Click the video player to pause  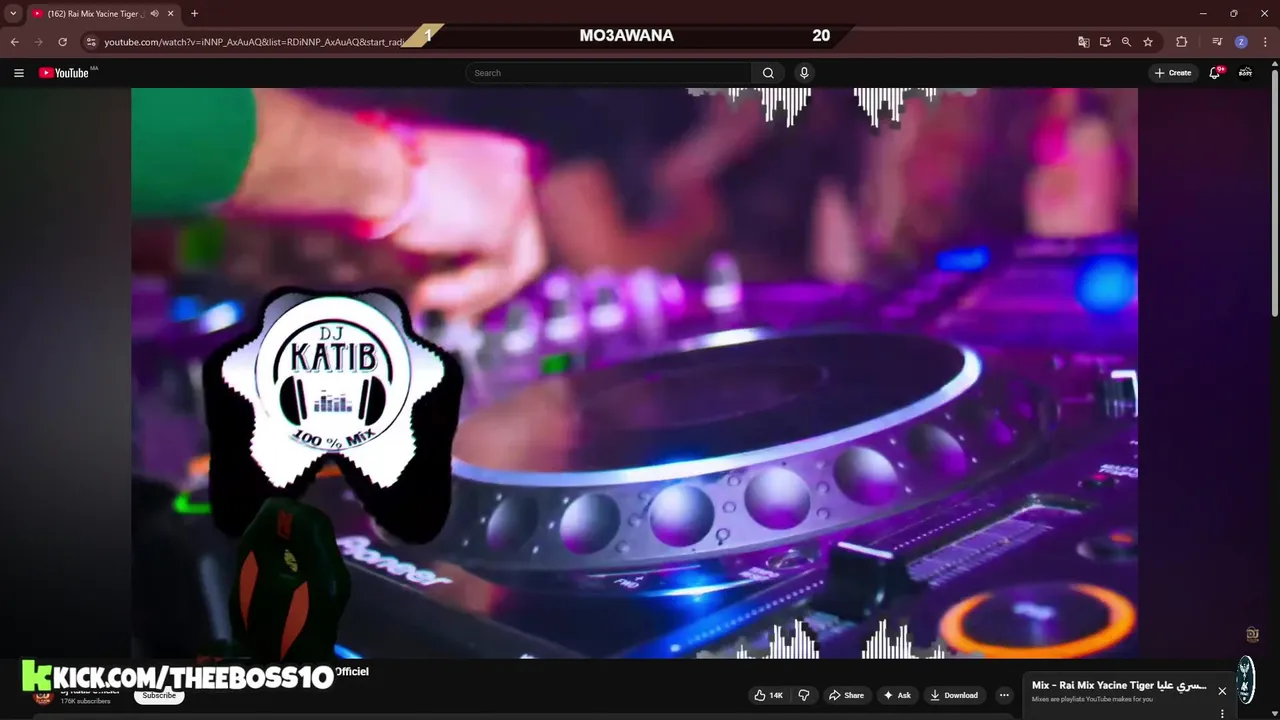coord(634,373)
